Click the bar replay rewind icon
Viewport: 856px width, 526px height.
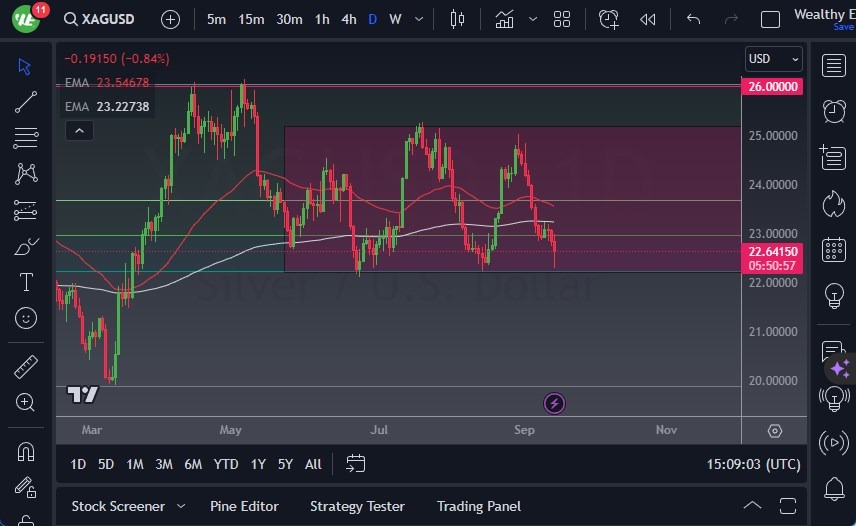(648, 19)
